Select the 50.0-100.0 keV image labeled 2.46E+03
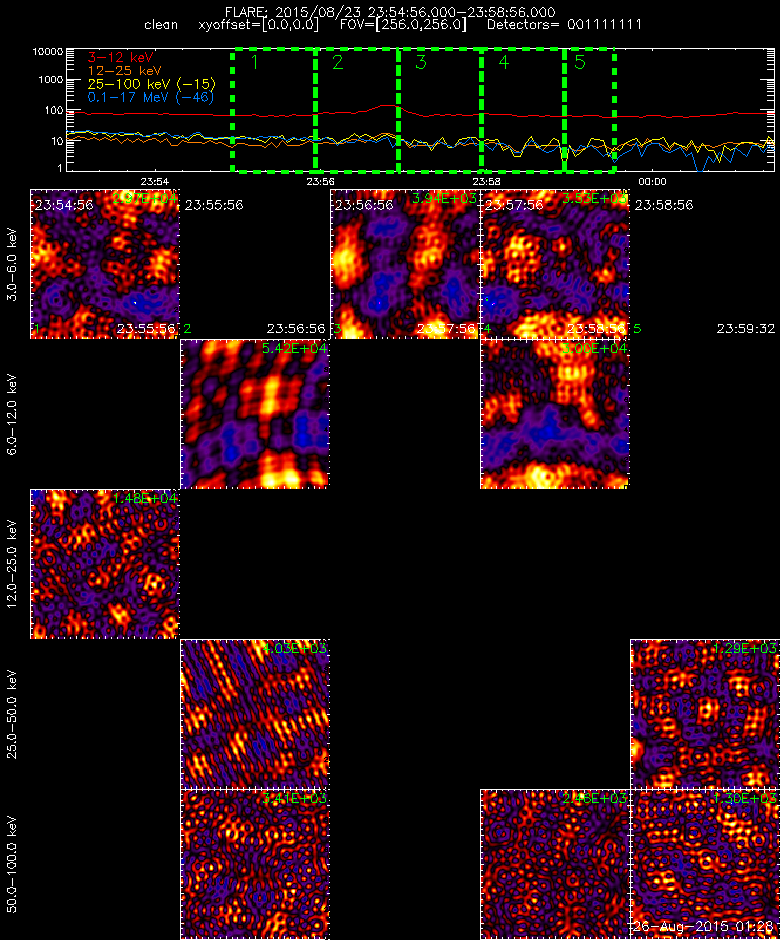Viewport: 780px width, 940px height. [x=555, y=864]
